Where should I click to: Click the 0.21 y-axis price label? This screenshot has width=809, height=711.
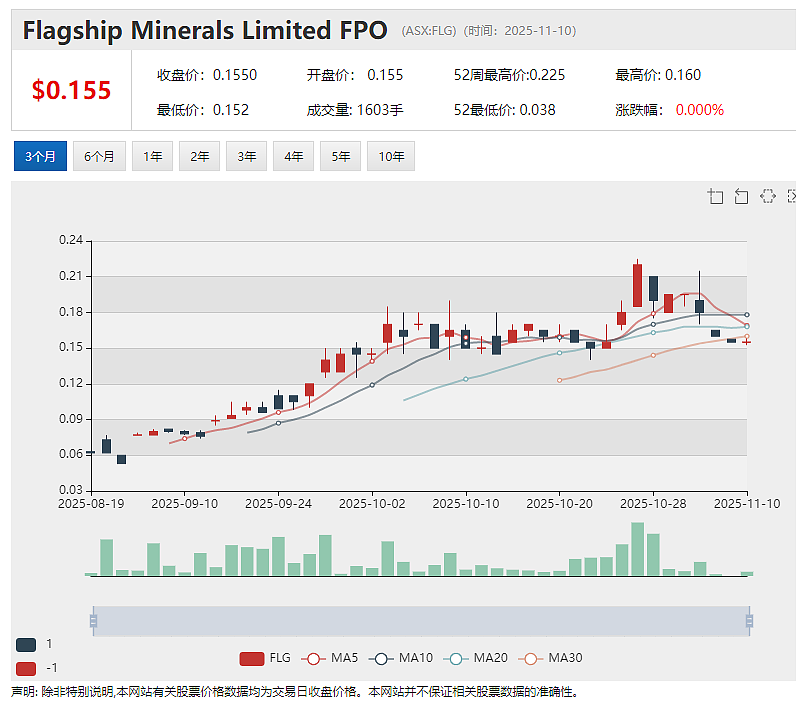coord(71,276)
